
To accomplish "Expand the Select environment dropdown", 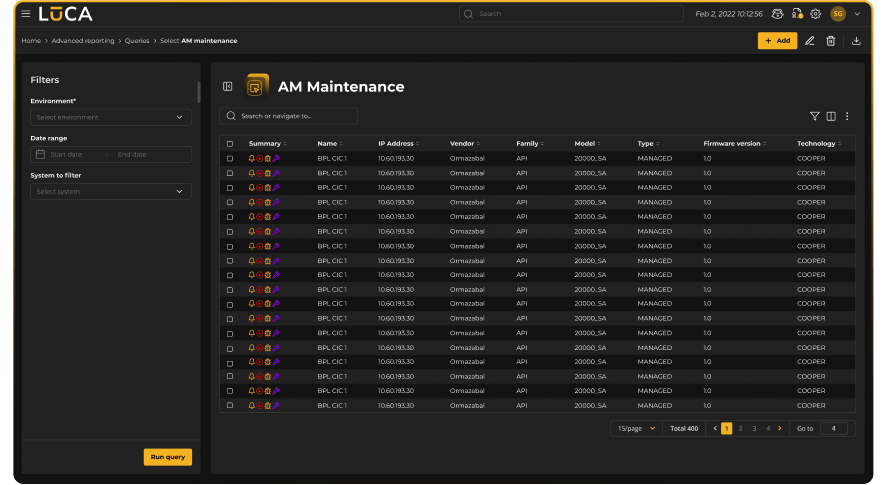I will pos(111,117).
